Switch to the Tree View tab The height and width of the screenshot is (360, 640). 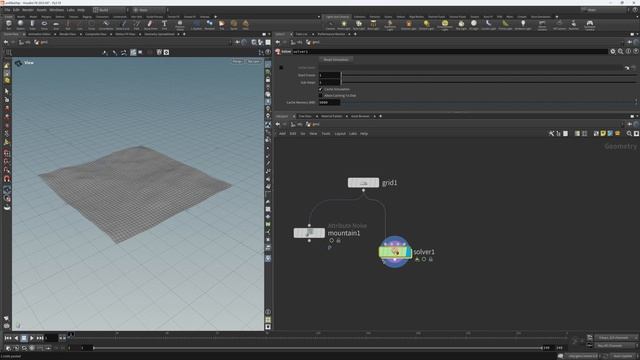tap(305, 116)
